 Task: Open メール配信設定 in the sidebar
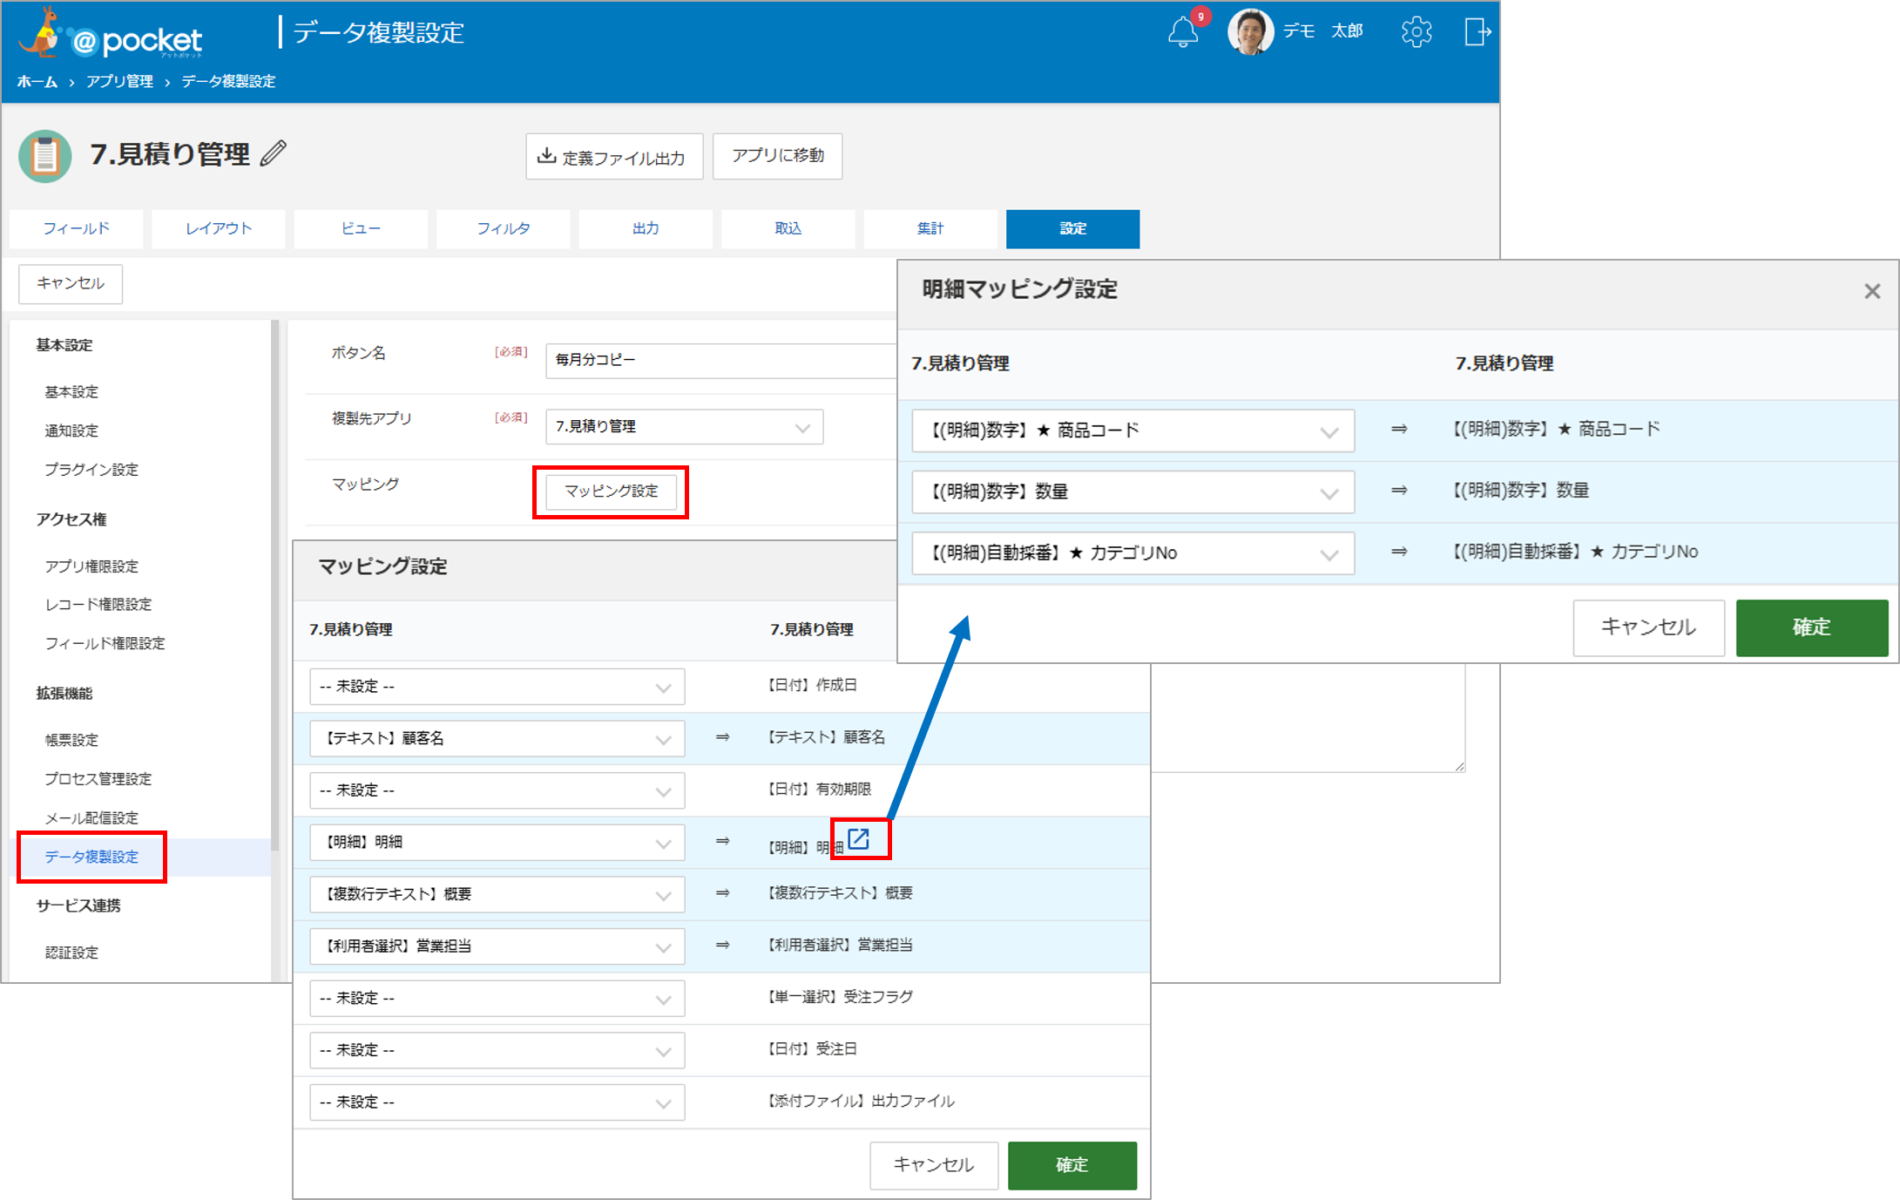[91, 818]
